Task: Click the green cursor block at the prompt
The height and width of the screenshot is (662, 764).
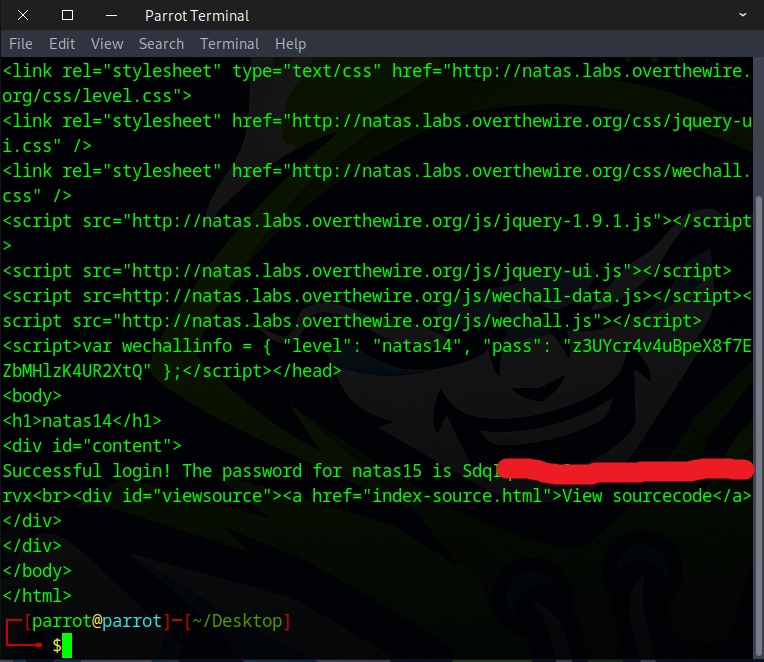Action: click(67, 646)
